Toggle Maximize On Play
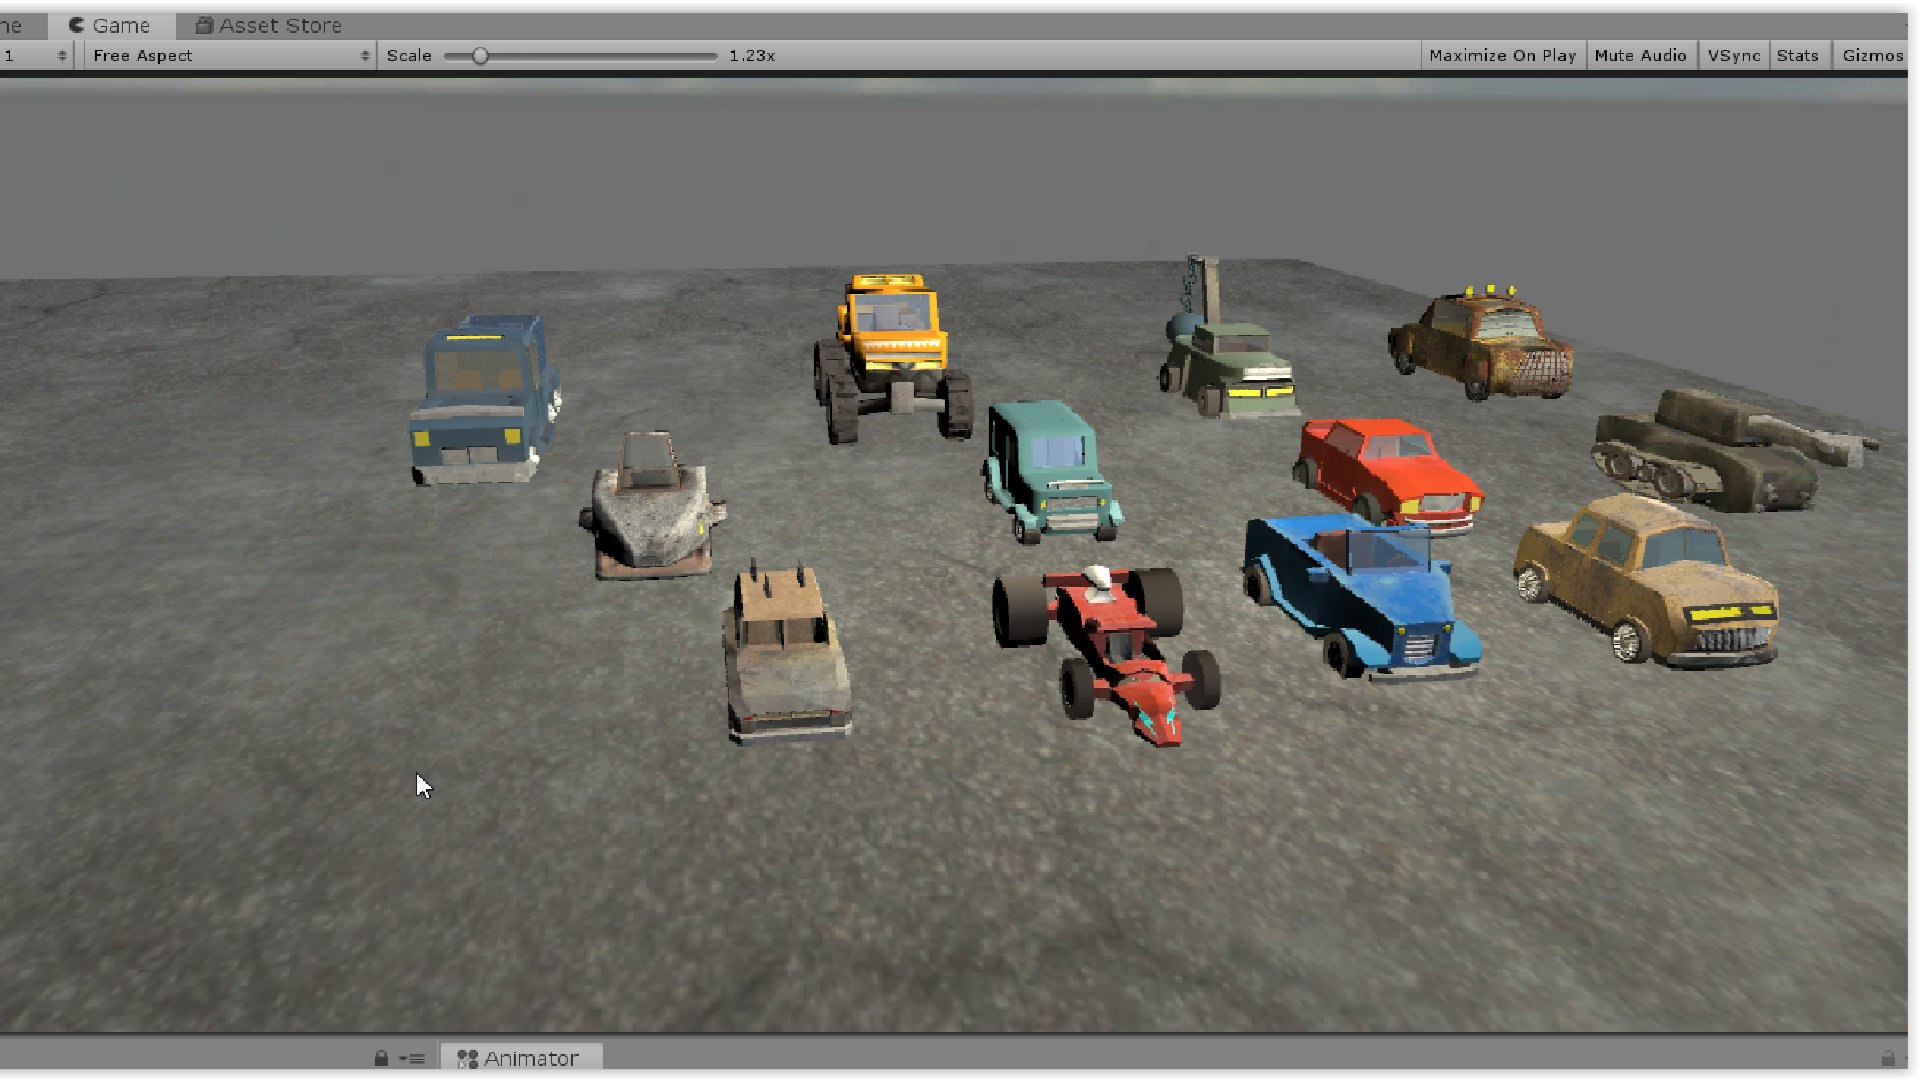Screen dimensions: 1920x1080 coord(1502,55)
